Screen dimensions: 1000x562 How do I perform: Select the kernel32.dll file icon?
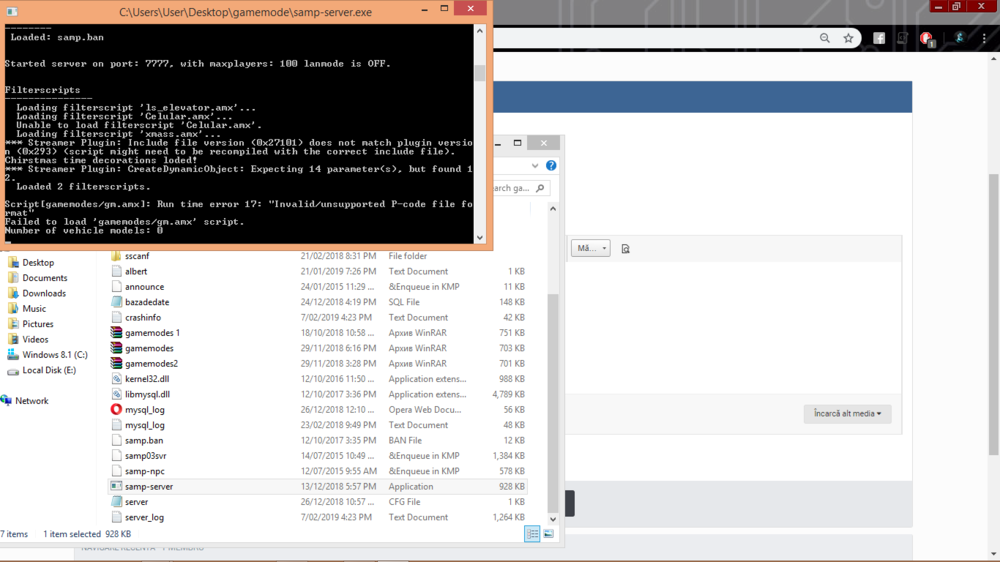pyautogui.click(x=116, y=378)
